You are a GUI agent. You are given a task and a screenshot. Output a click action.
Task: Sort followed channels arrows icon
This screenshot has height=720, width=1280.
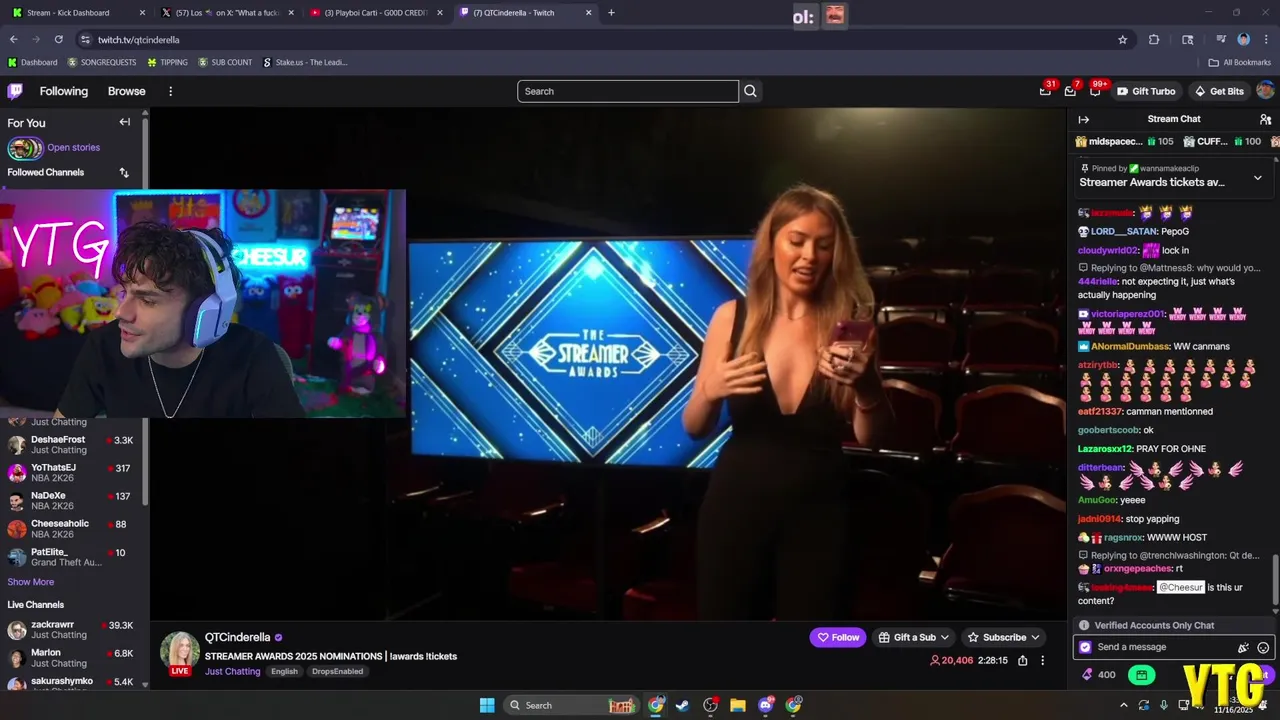pos(124,172)
